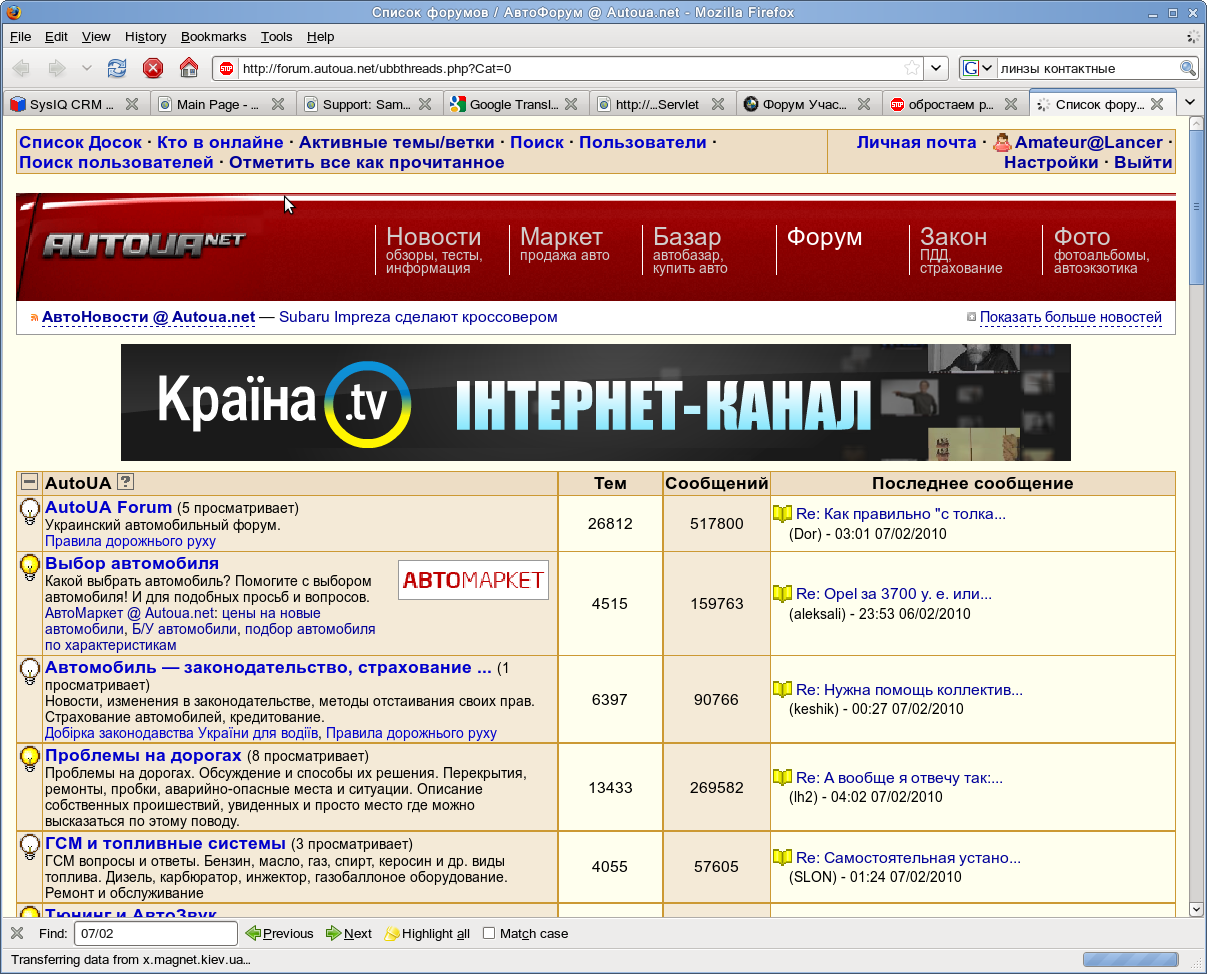Switch to the SysIQ CRM tab
The height and width of the screenshot is (974, 1207).
(x=76, y=104)
